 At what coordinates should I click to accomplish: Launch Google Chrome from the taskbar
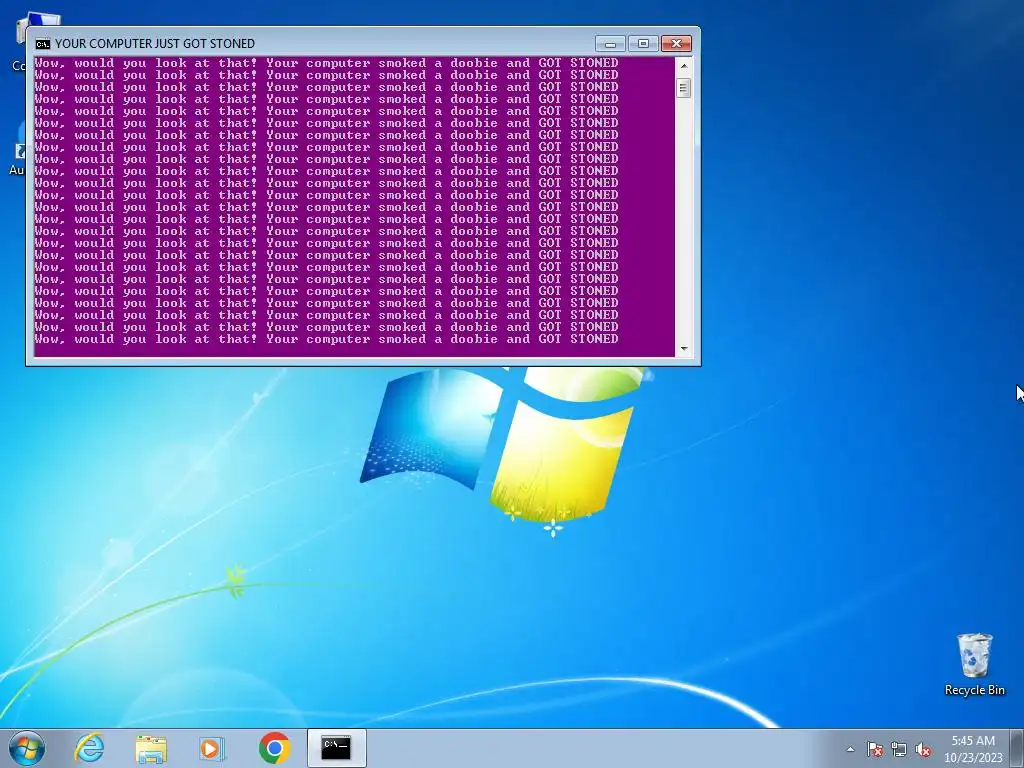pos(274,748)
